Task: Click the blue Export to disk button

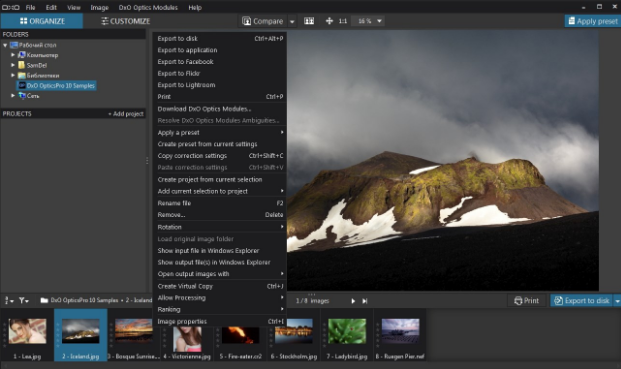Action: pos(582,301)
